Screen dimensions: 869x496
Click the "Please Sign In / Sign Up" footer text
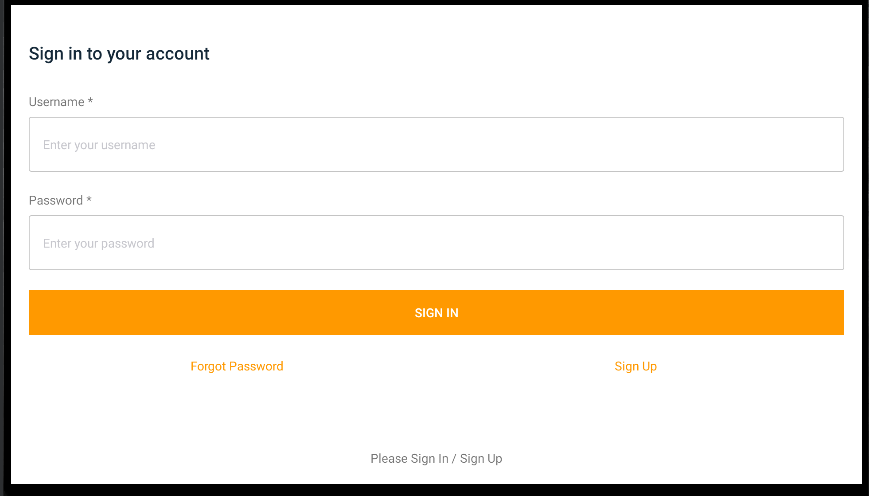(x=436, y=458)
